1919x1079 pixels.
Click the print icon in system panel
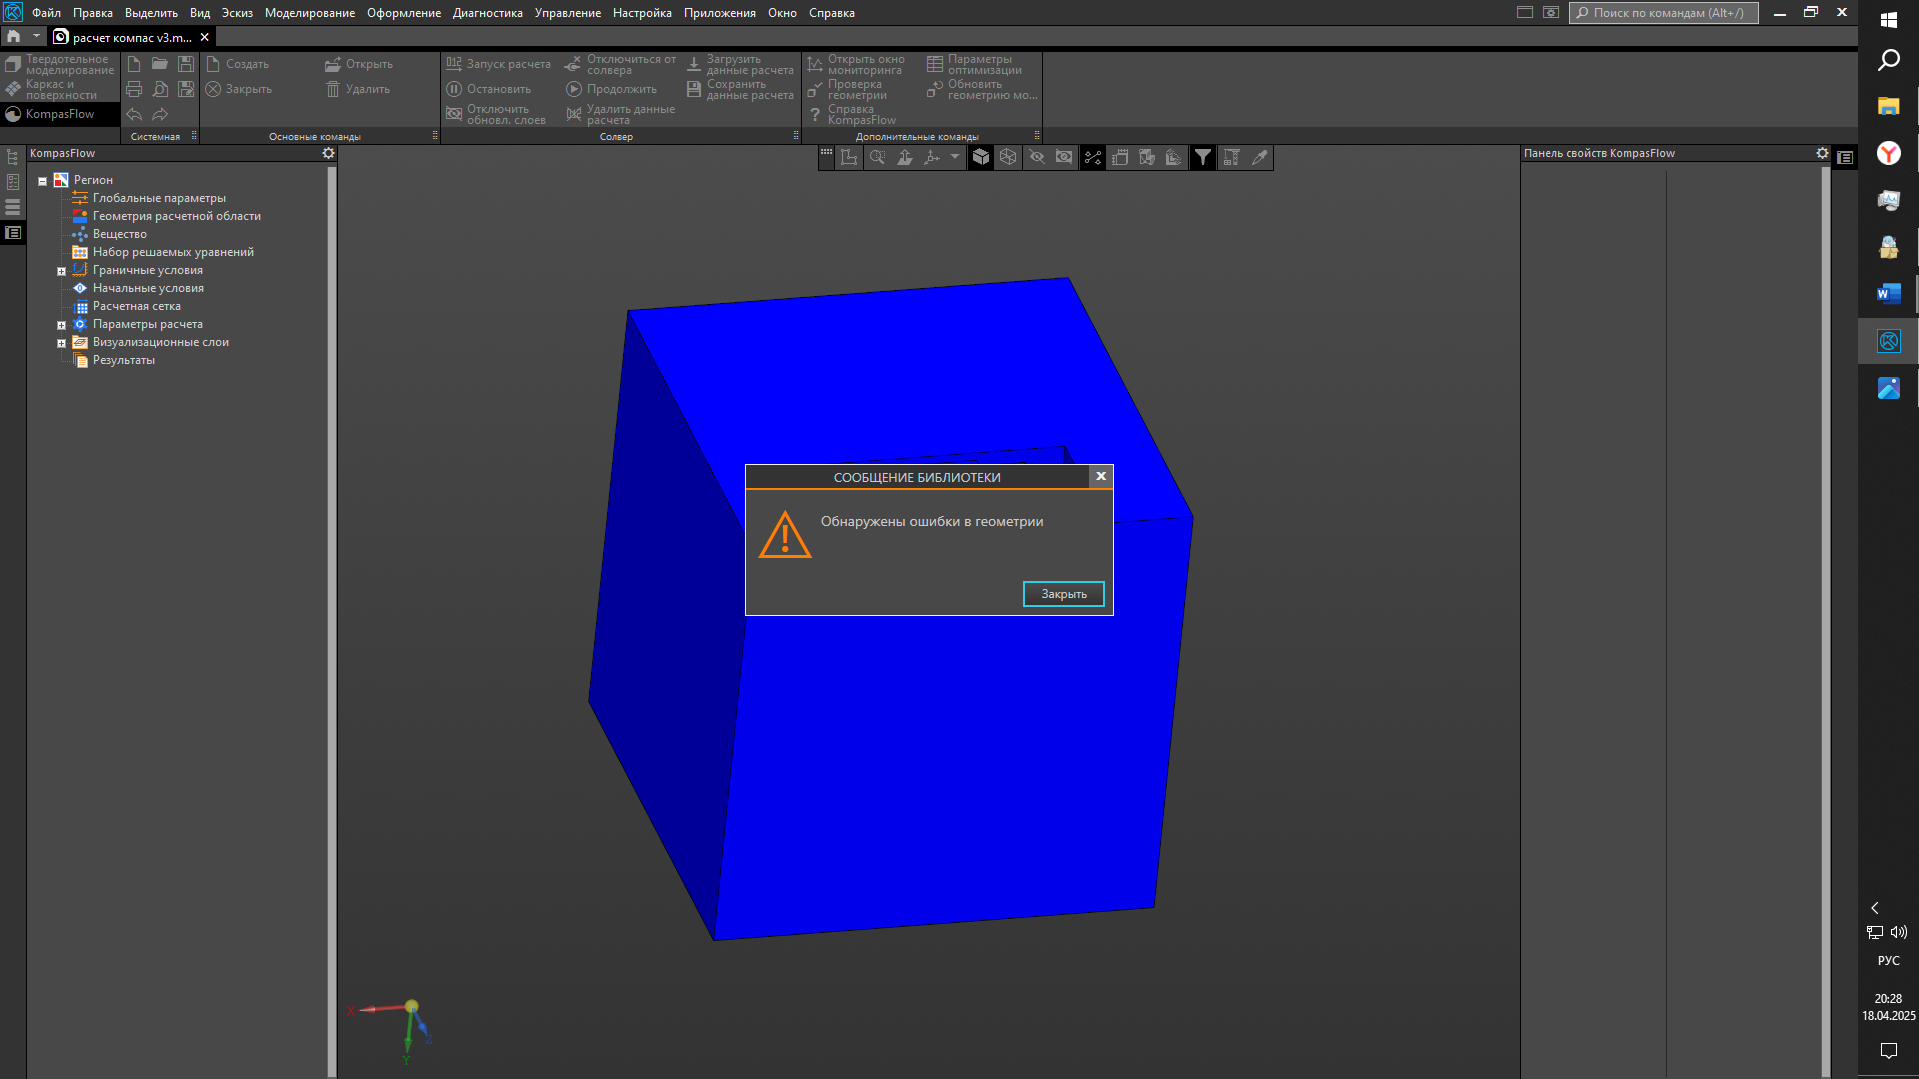pos(134,89)
